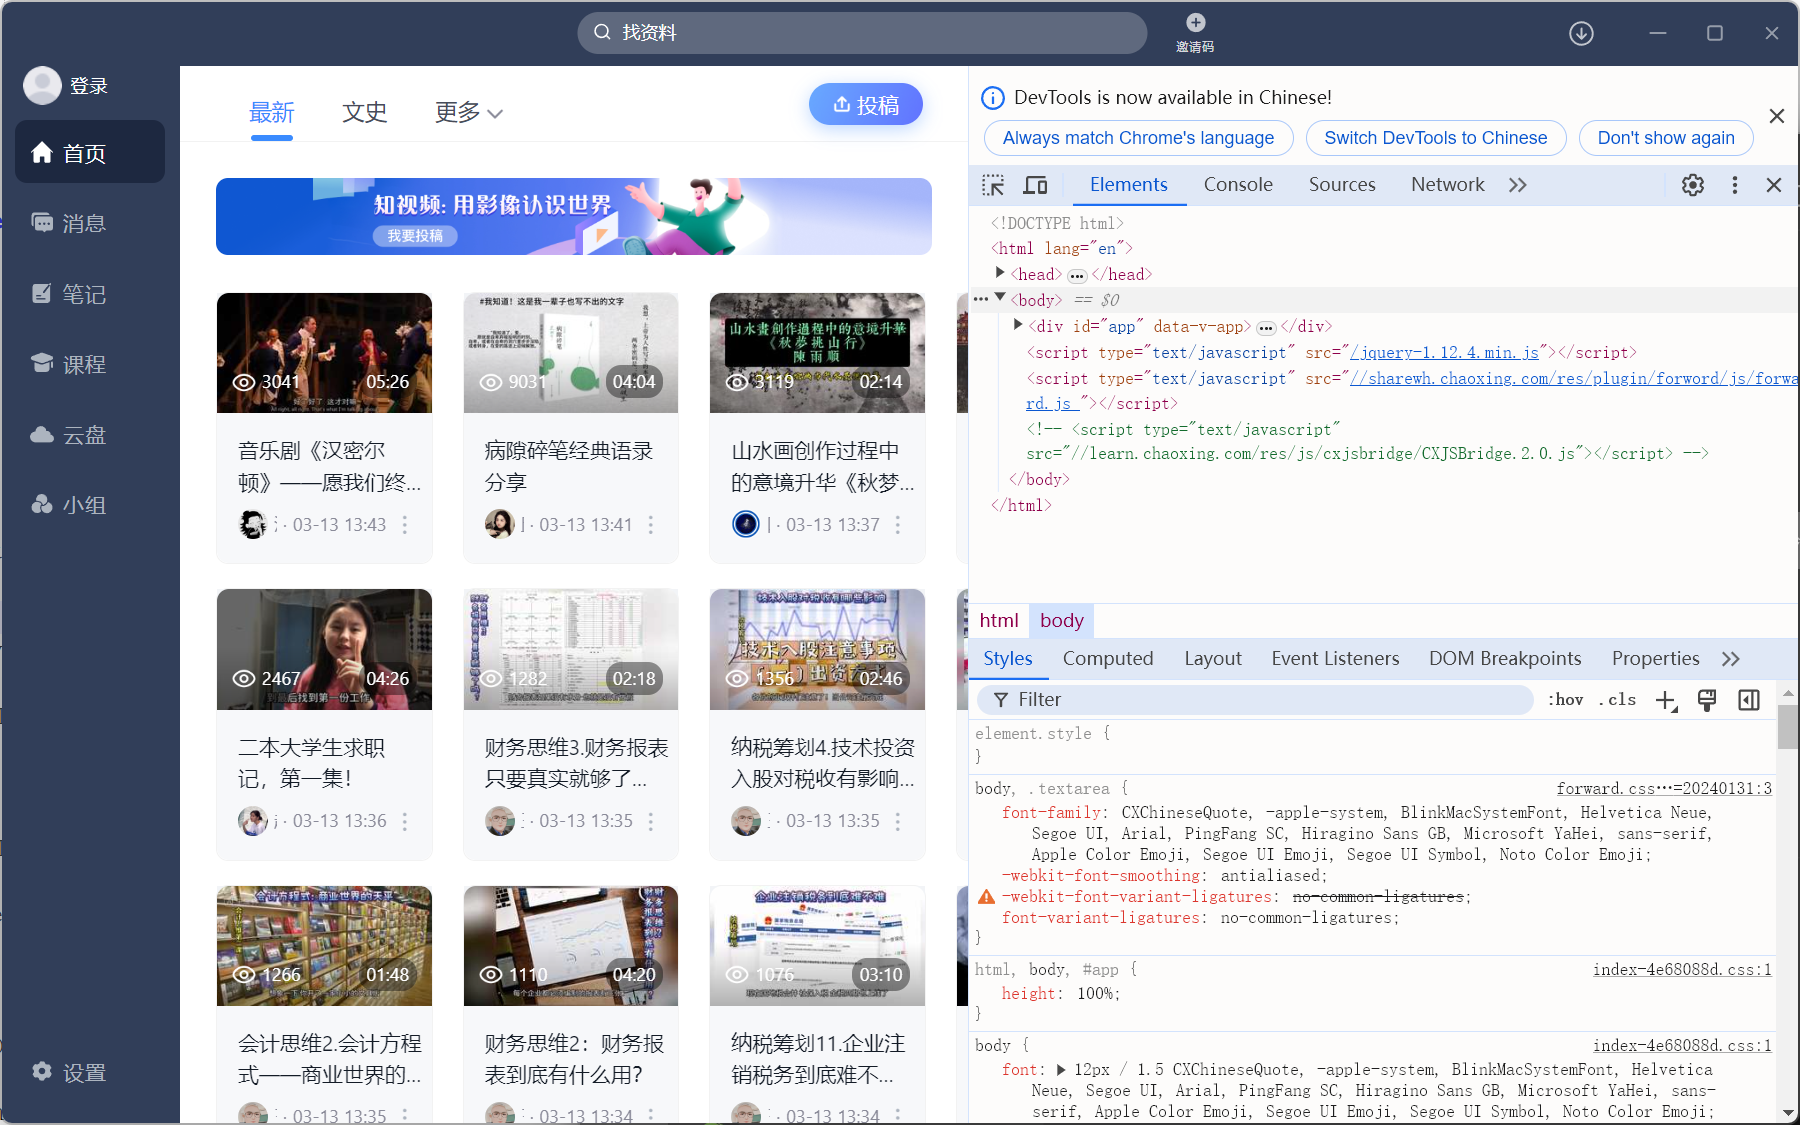Open the 首页 home sidebar item
The image size is (1800, 1125).
coord(90,152)
